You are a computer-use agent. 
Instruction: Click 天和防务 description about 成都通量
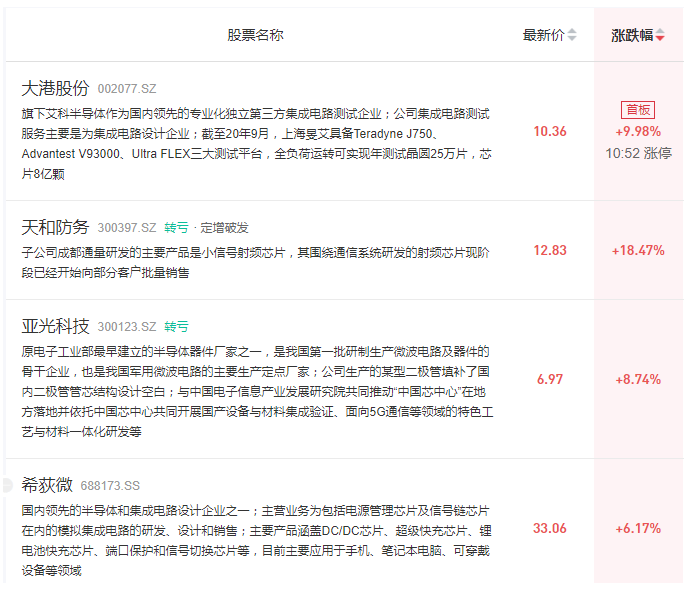(x=256, y=262)
